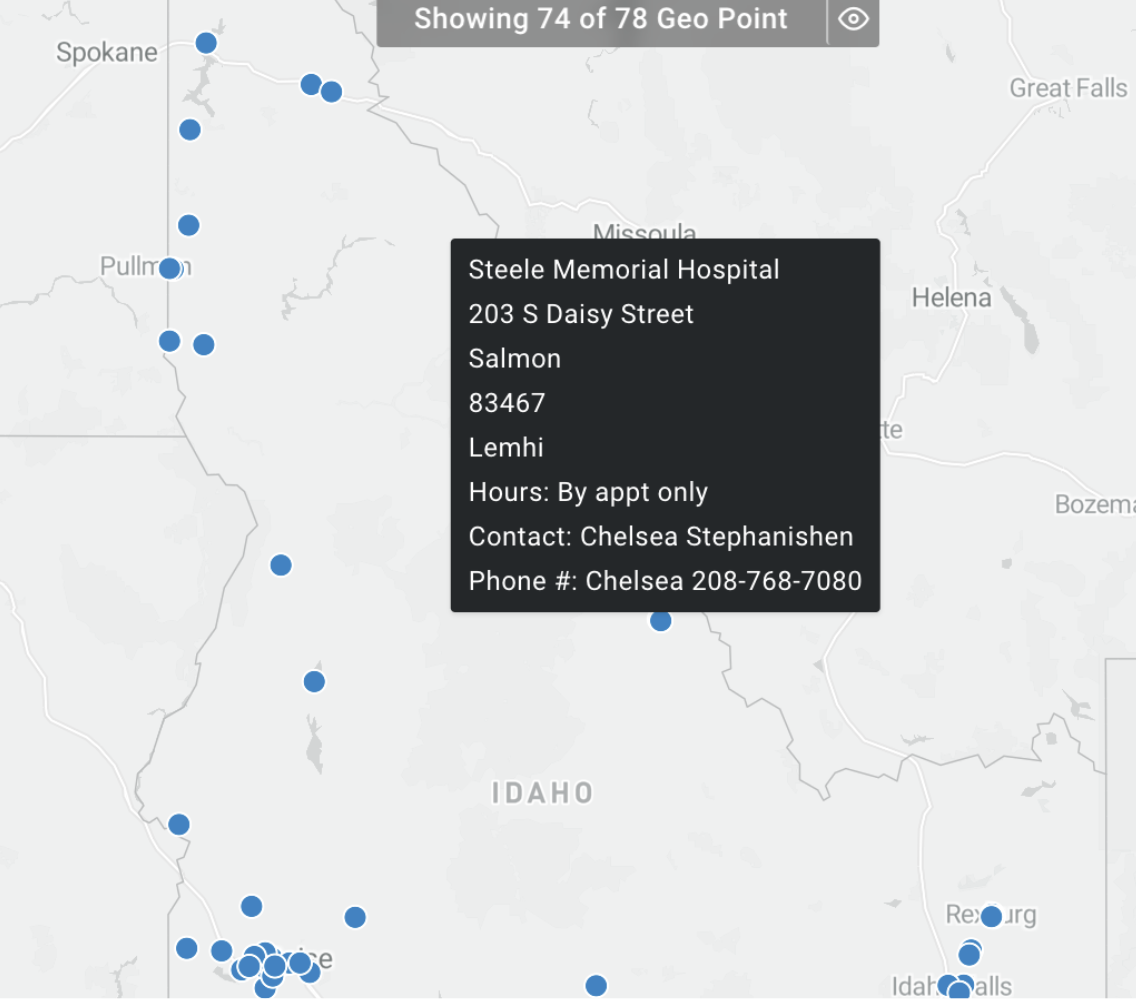Toggle the eye visibility icon in header
The image size is (1136, 1004).
(853, 20)
